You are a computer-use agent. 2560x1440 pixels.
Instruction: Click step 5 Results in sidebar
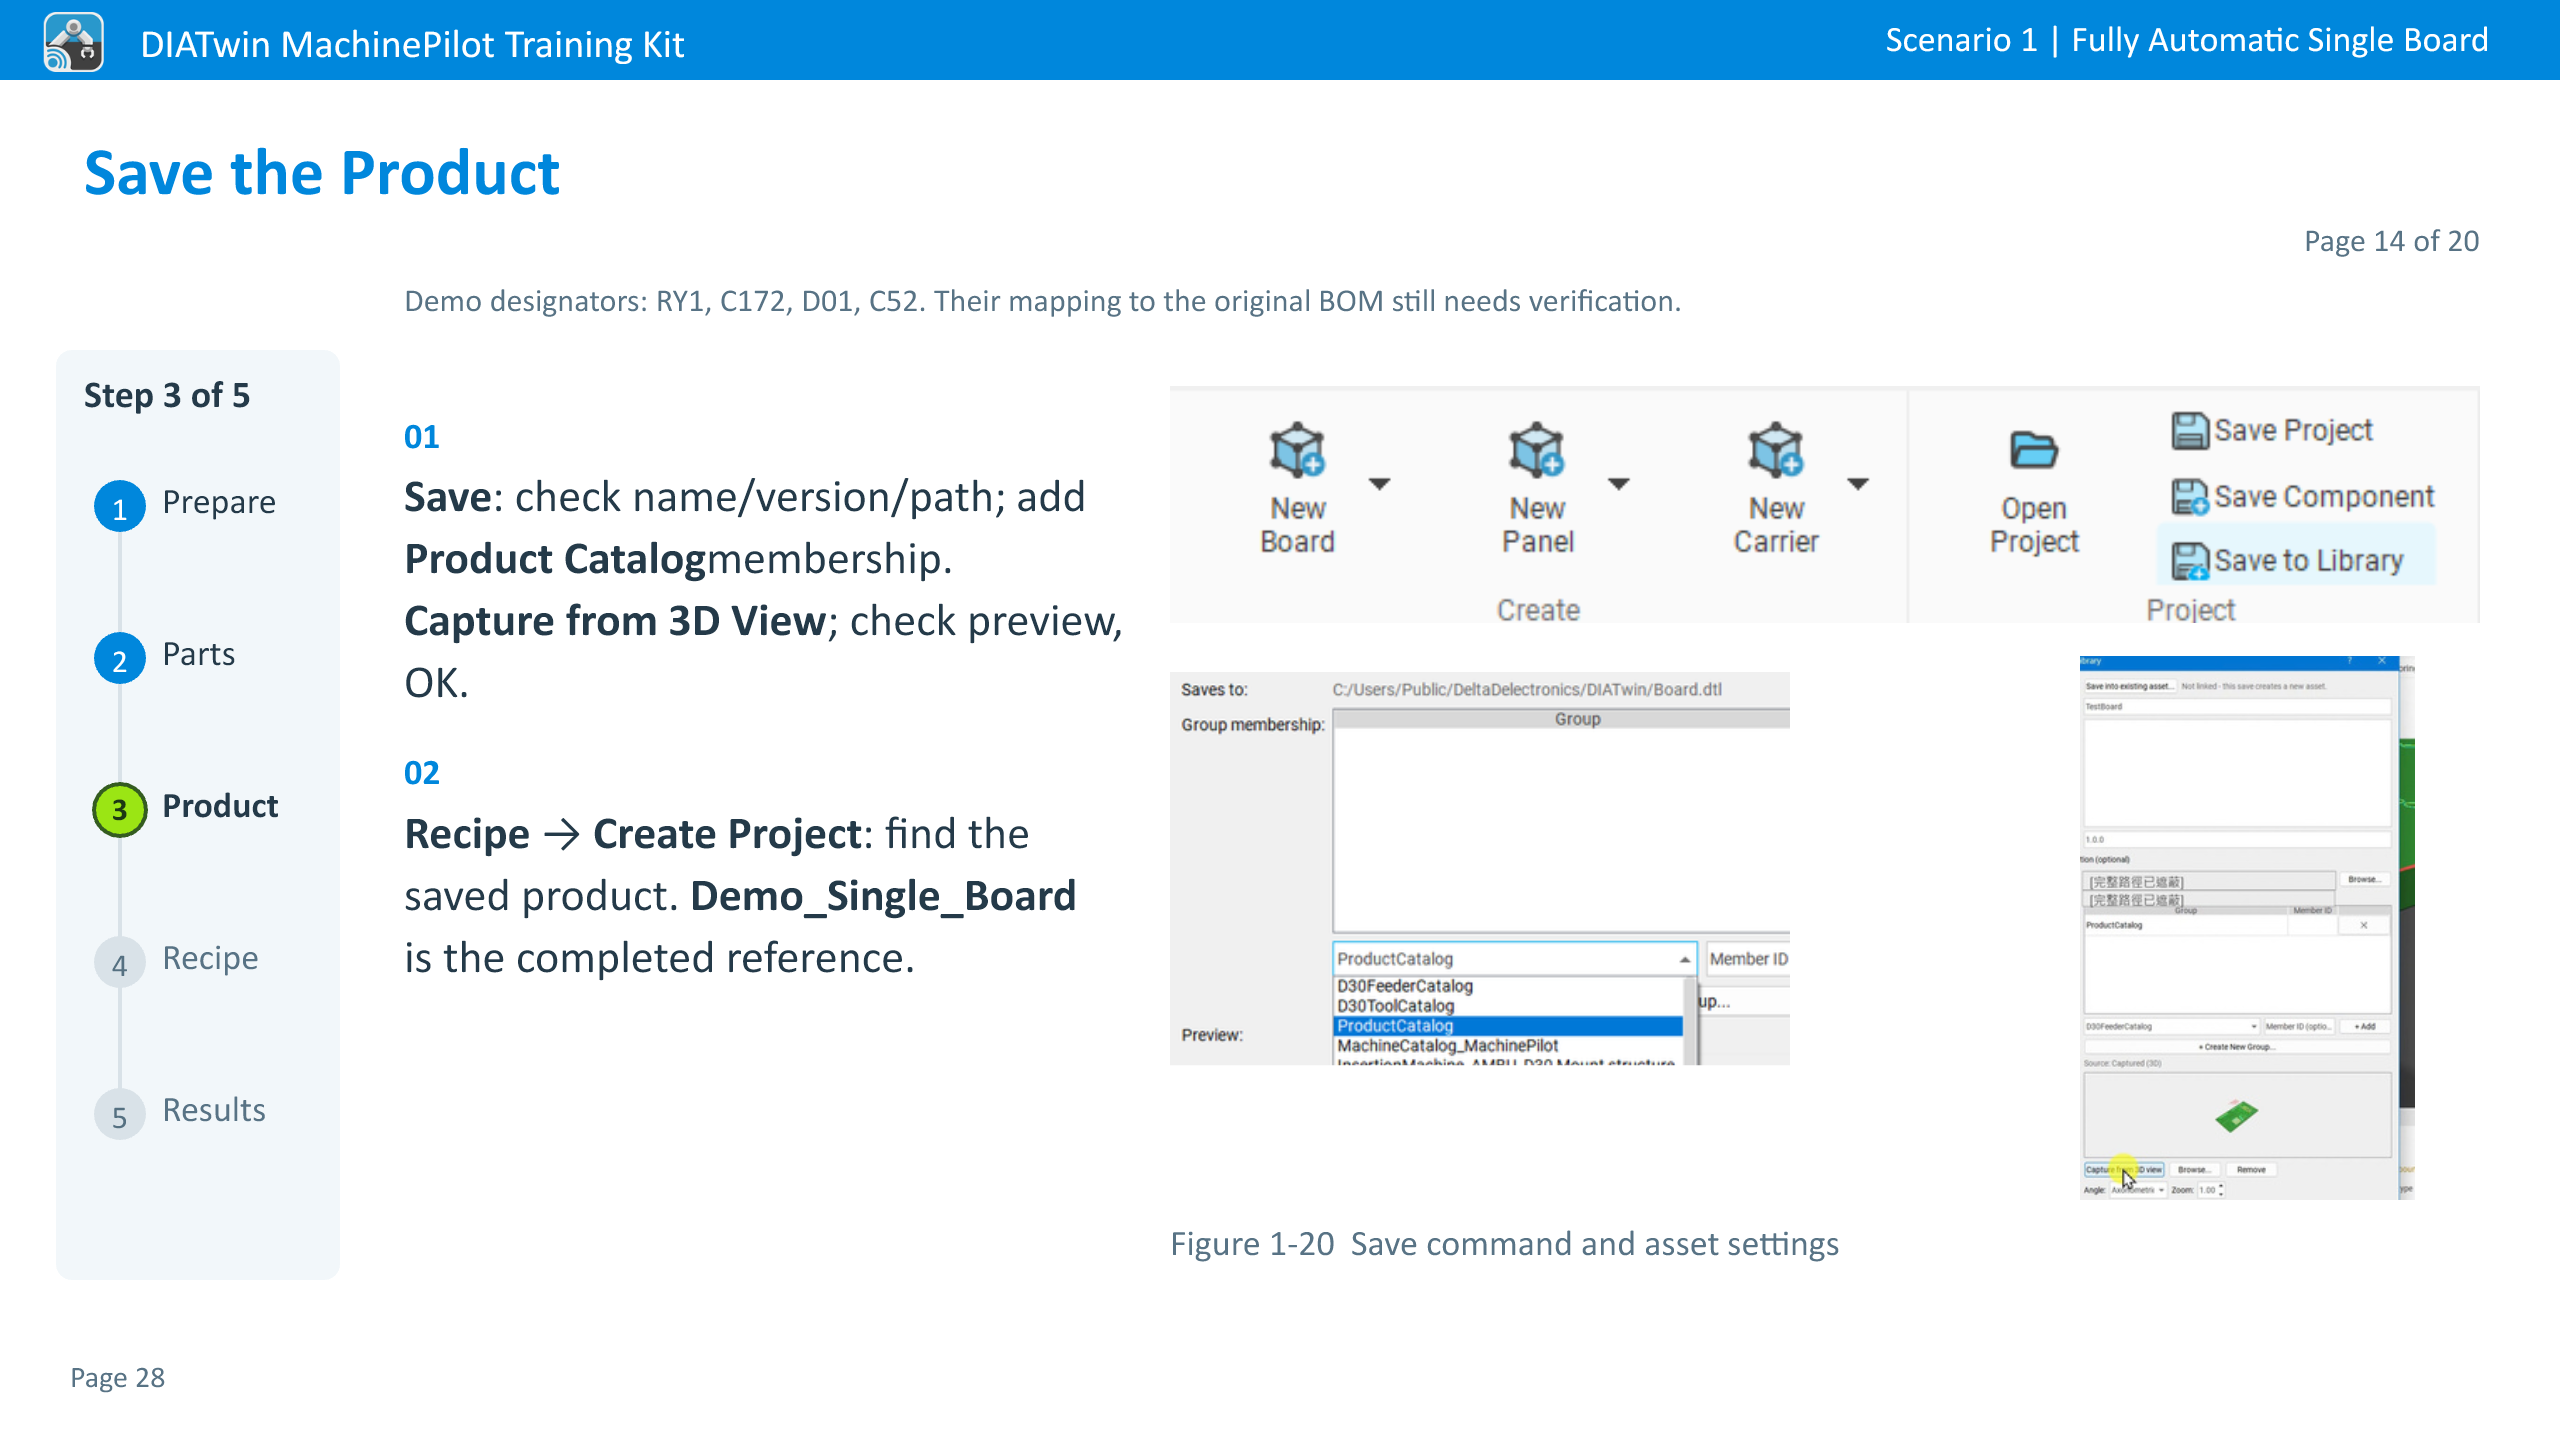pyautogui.click(x=180, y=1112)
